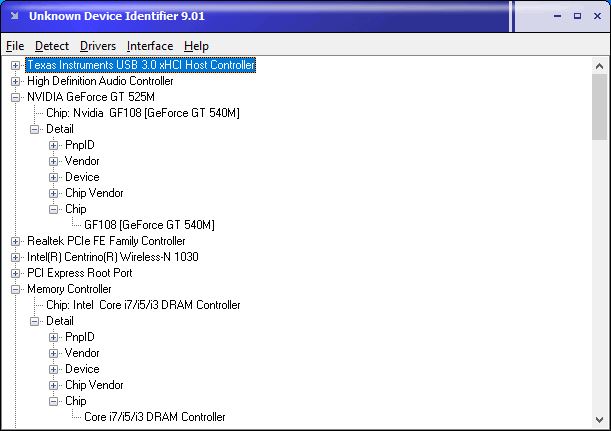Open the Detect menu

coord(52,46)
